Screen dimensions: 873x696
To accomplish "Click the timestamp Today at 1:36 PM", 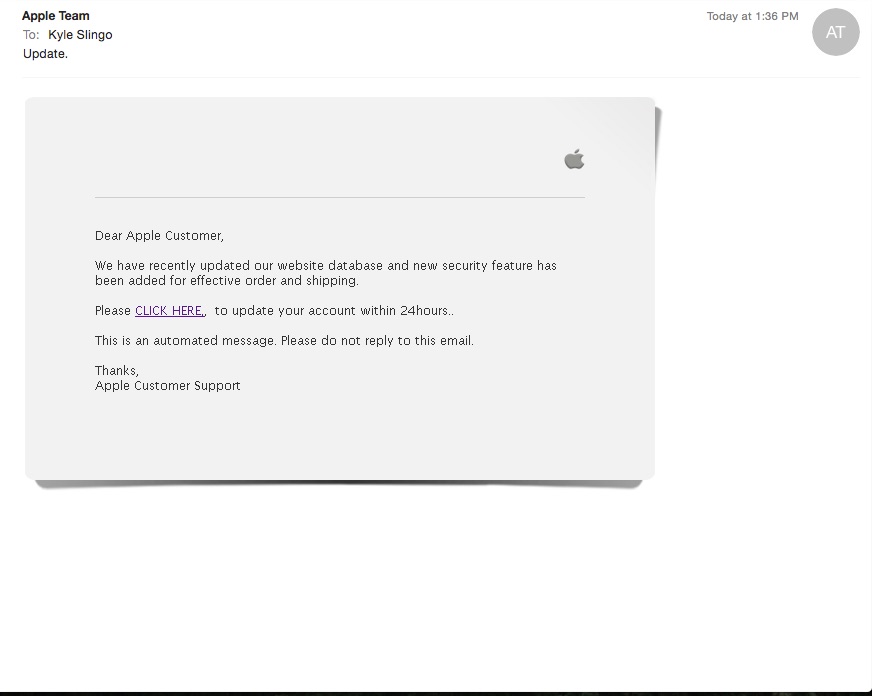I will pyautogui.click(x=752, y=16).
